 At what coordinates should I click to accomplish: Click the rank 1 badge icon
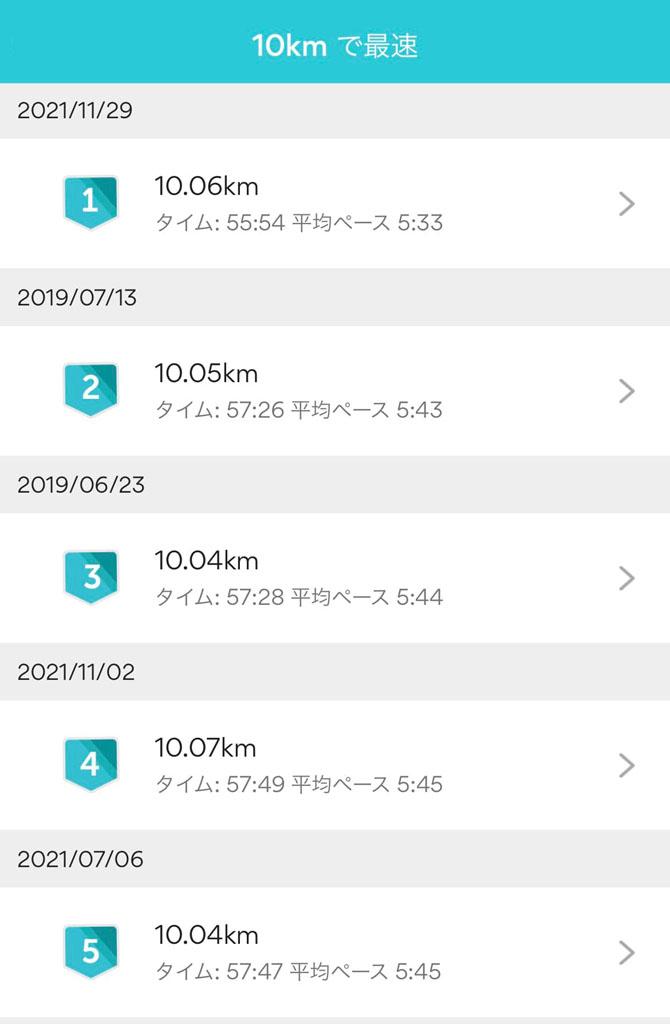[90, 203]
